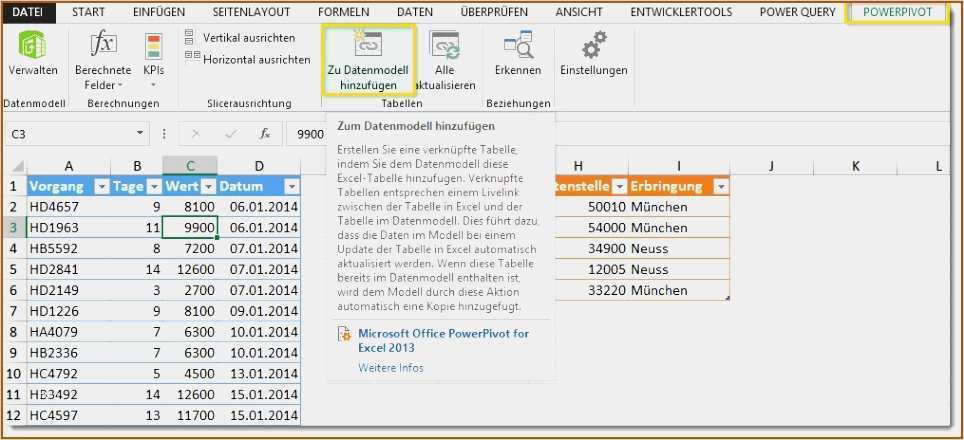
Task: Click the Weitere Infos link
Action: [391, 367]
